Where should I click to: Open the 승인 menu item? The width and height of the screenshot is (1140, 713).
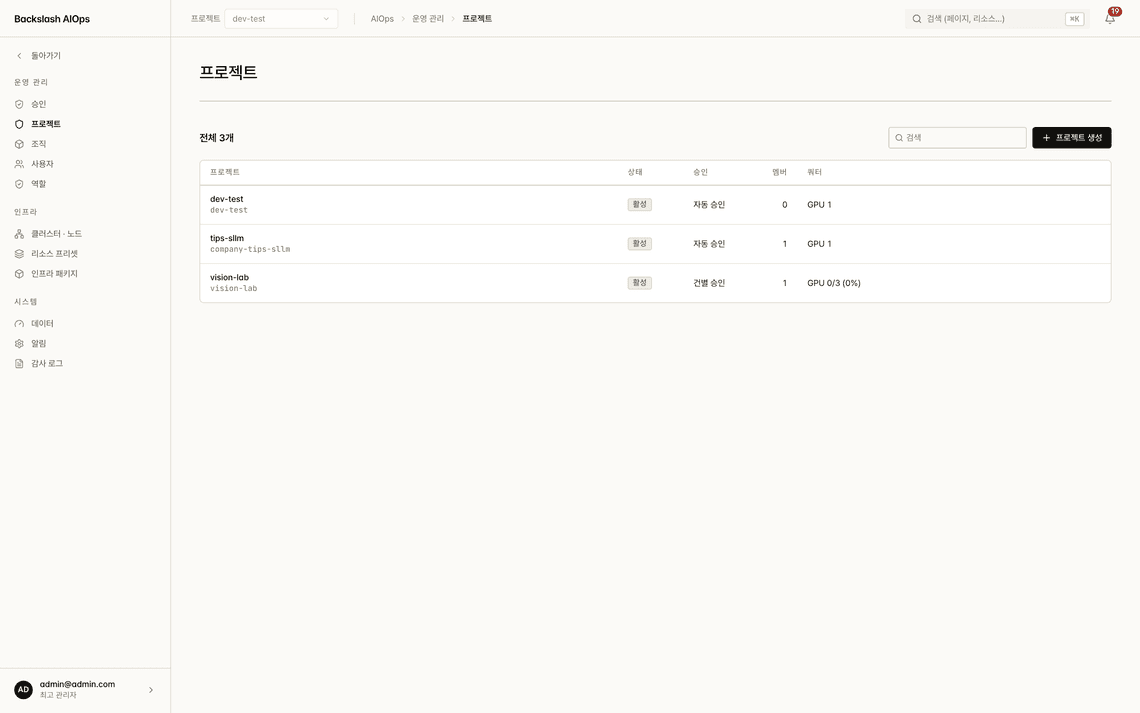(x=39, y=104)
